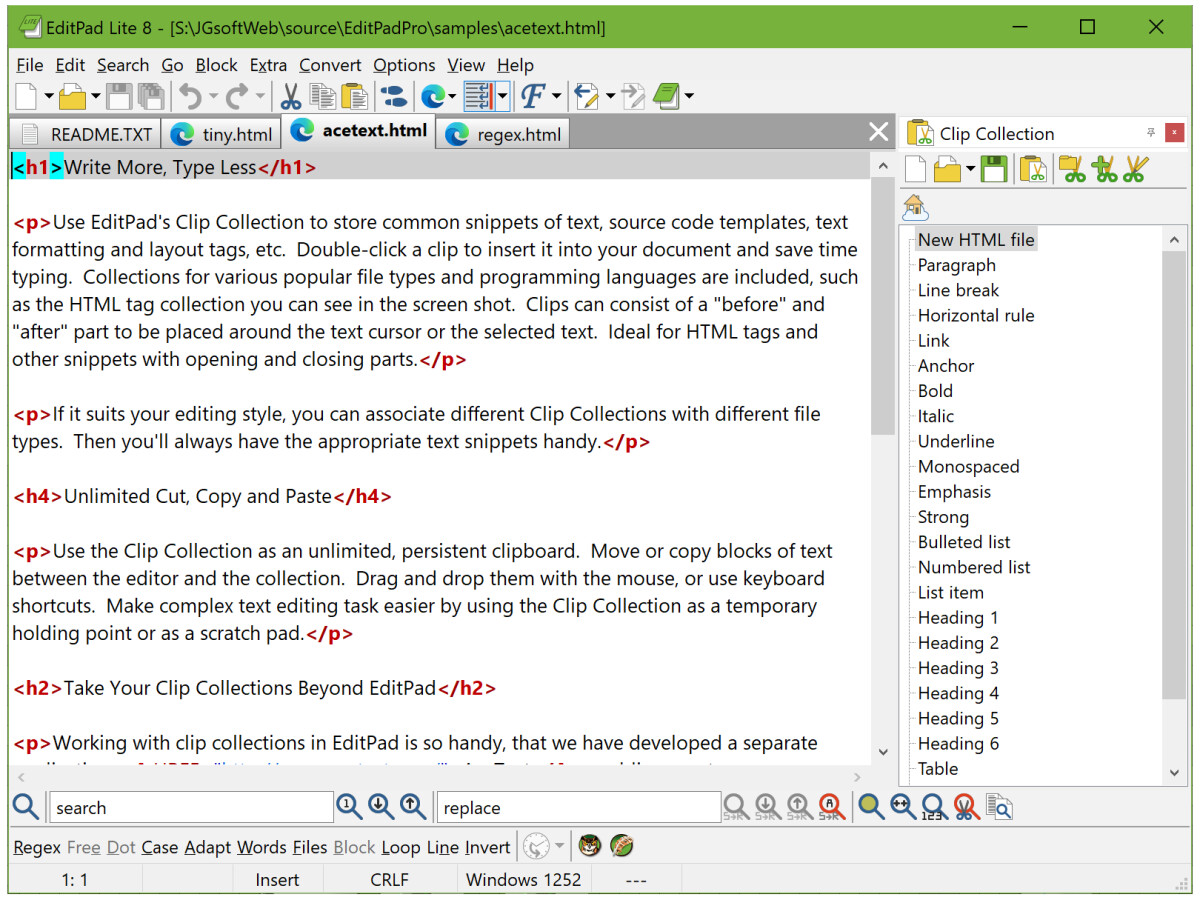Expand the New file dropdown arrow
1200x900 pixels.
[48, 97]
